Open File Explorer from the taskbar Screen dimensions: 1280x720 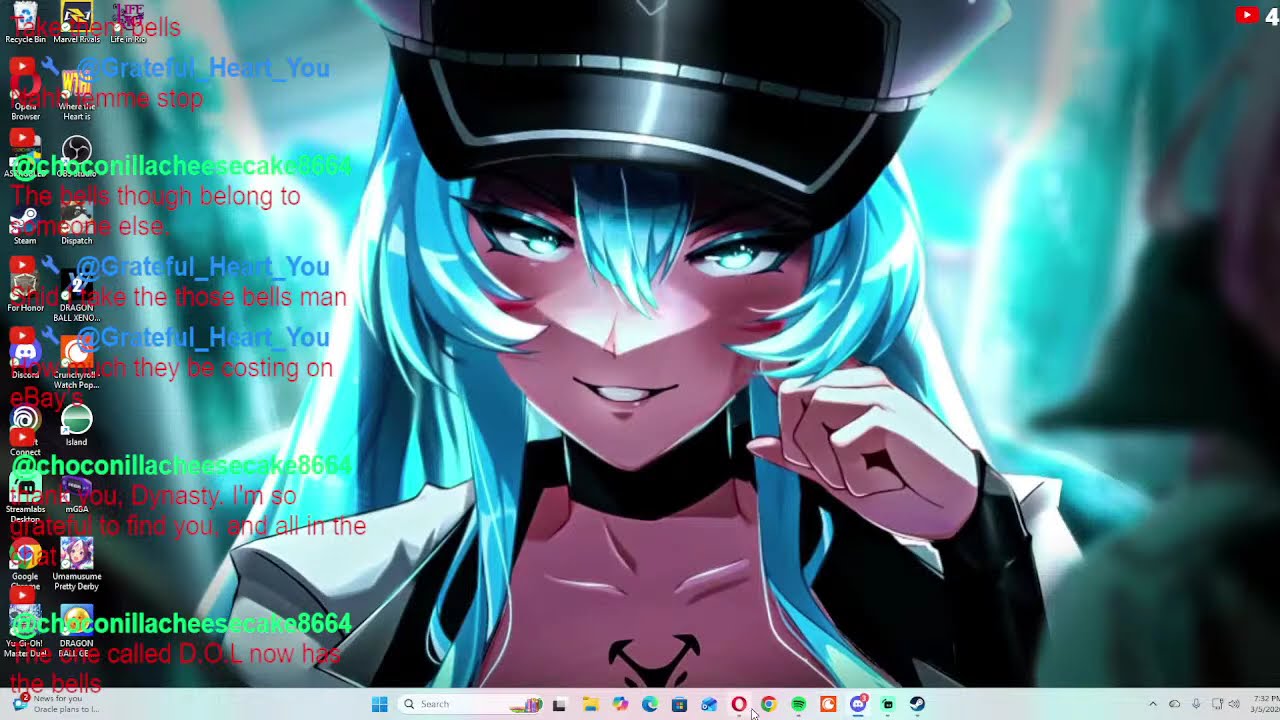(x=590, y=704)
